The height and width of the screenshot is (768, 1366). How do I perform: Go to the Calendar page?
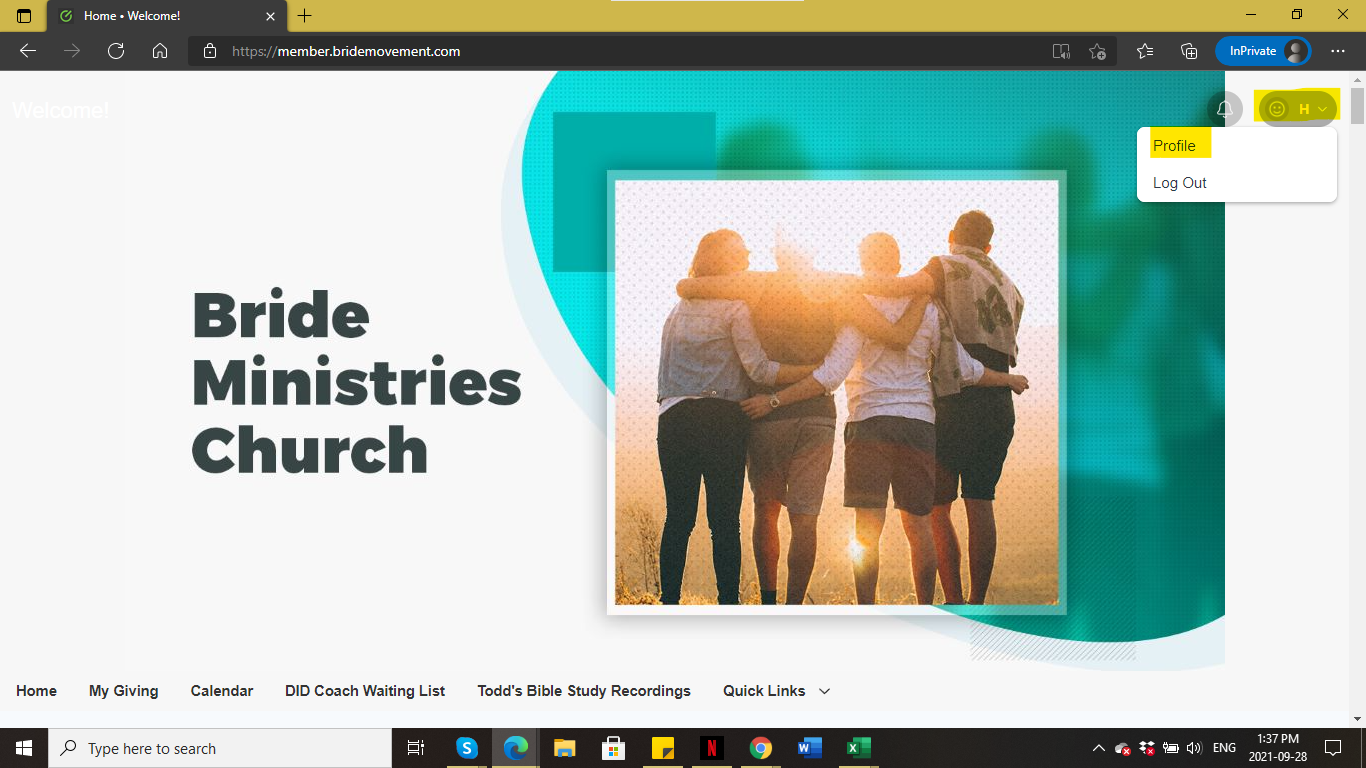click(222, 691)
